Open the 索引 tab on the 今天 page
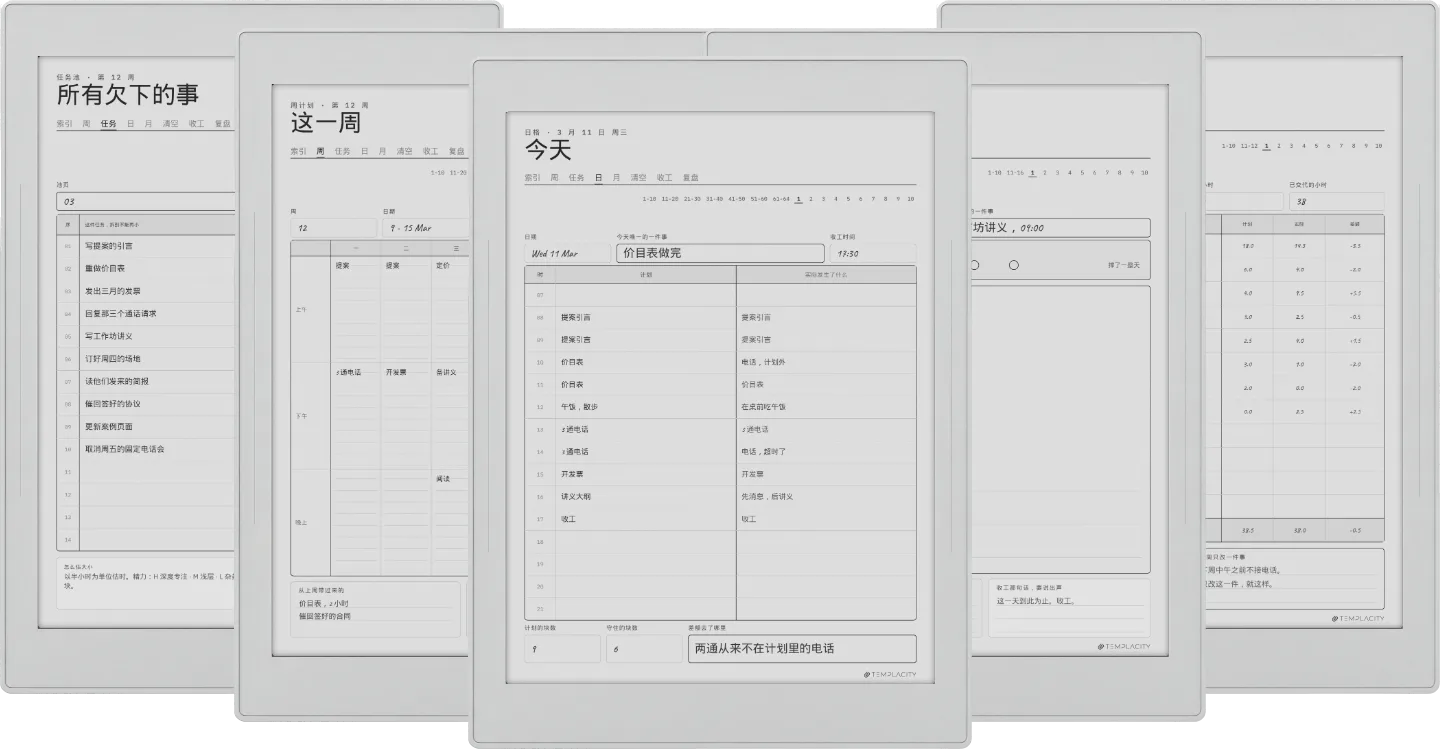 (532, 177)
